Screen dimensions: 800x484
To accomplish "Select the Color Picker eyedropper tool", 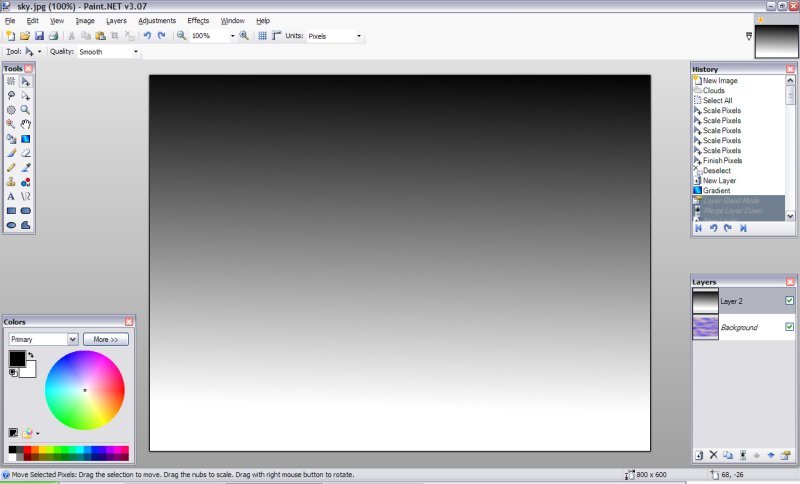I will pos(26,168).
